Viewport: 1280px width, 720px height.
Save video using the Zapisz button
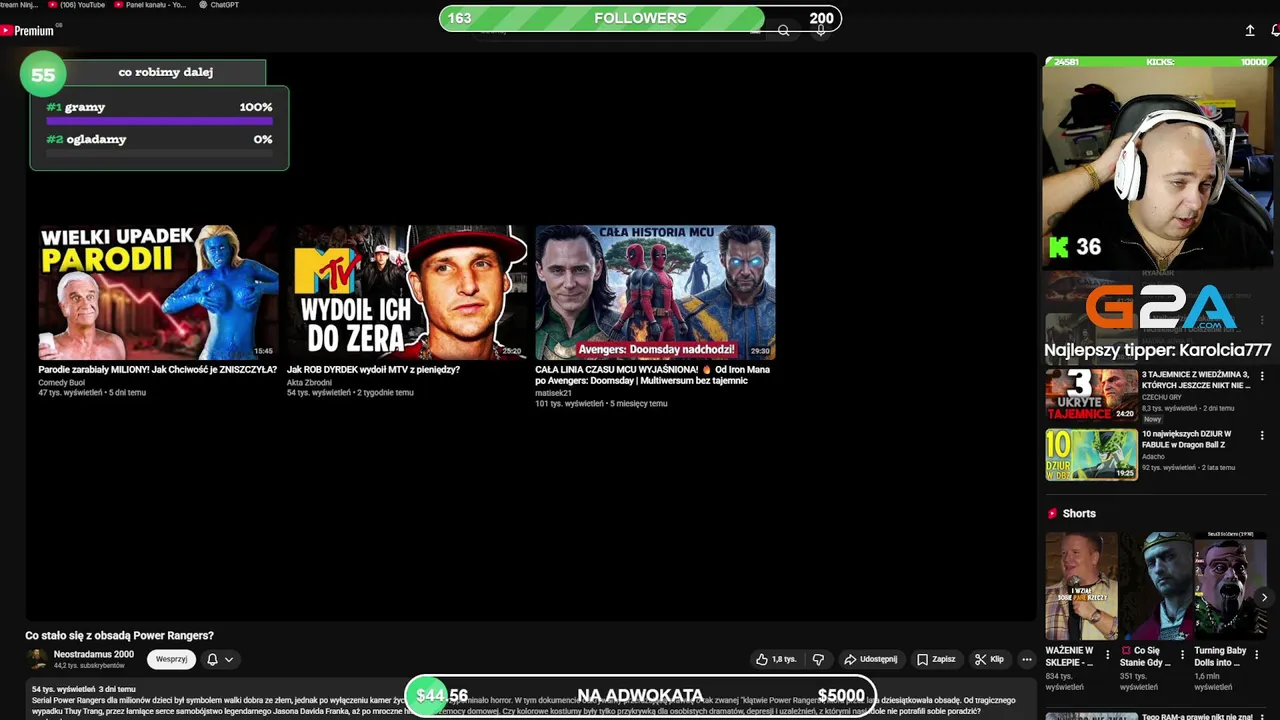(937, 660)
